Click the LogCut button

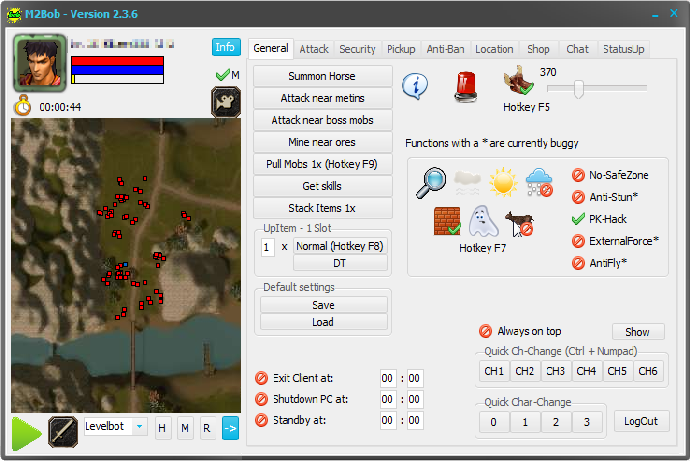tap(641, 421)
